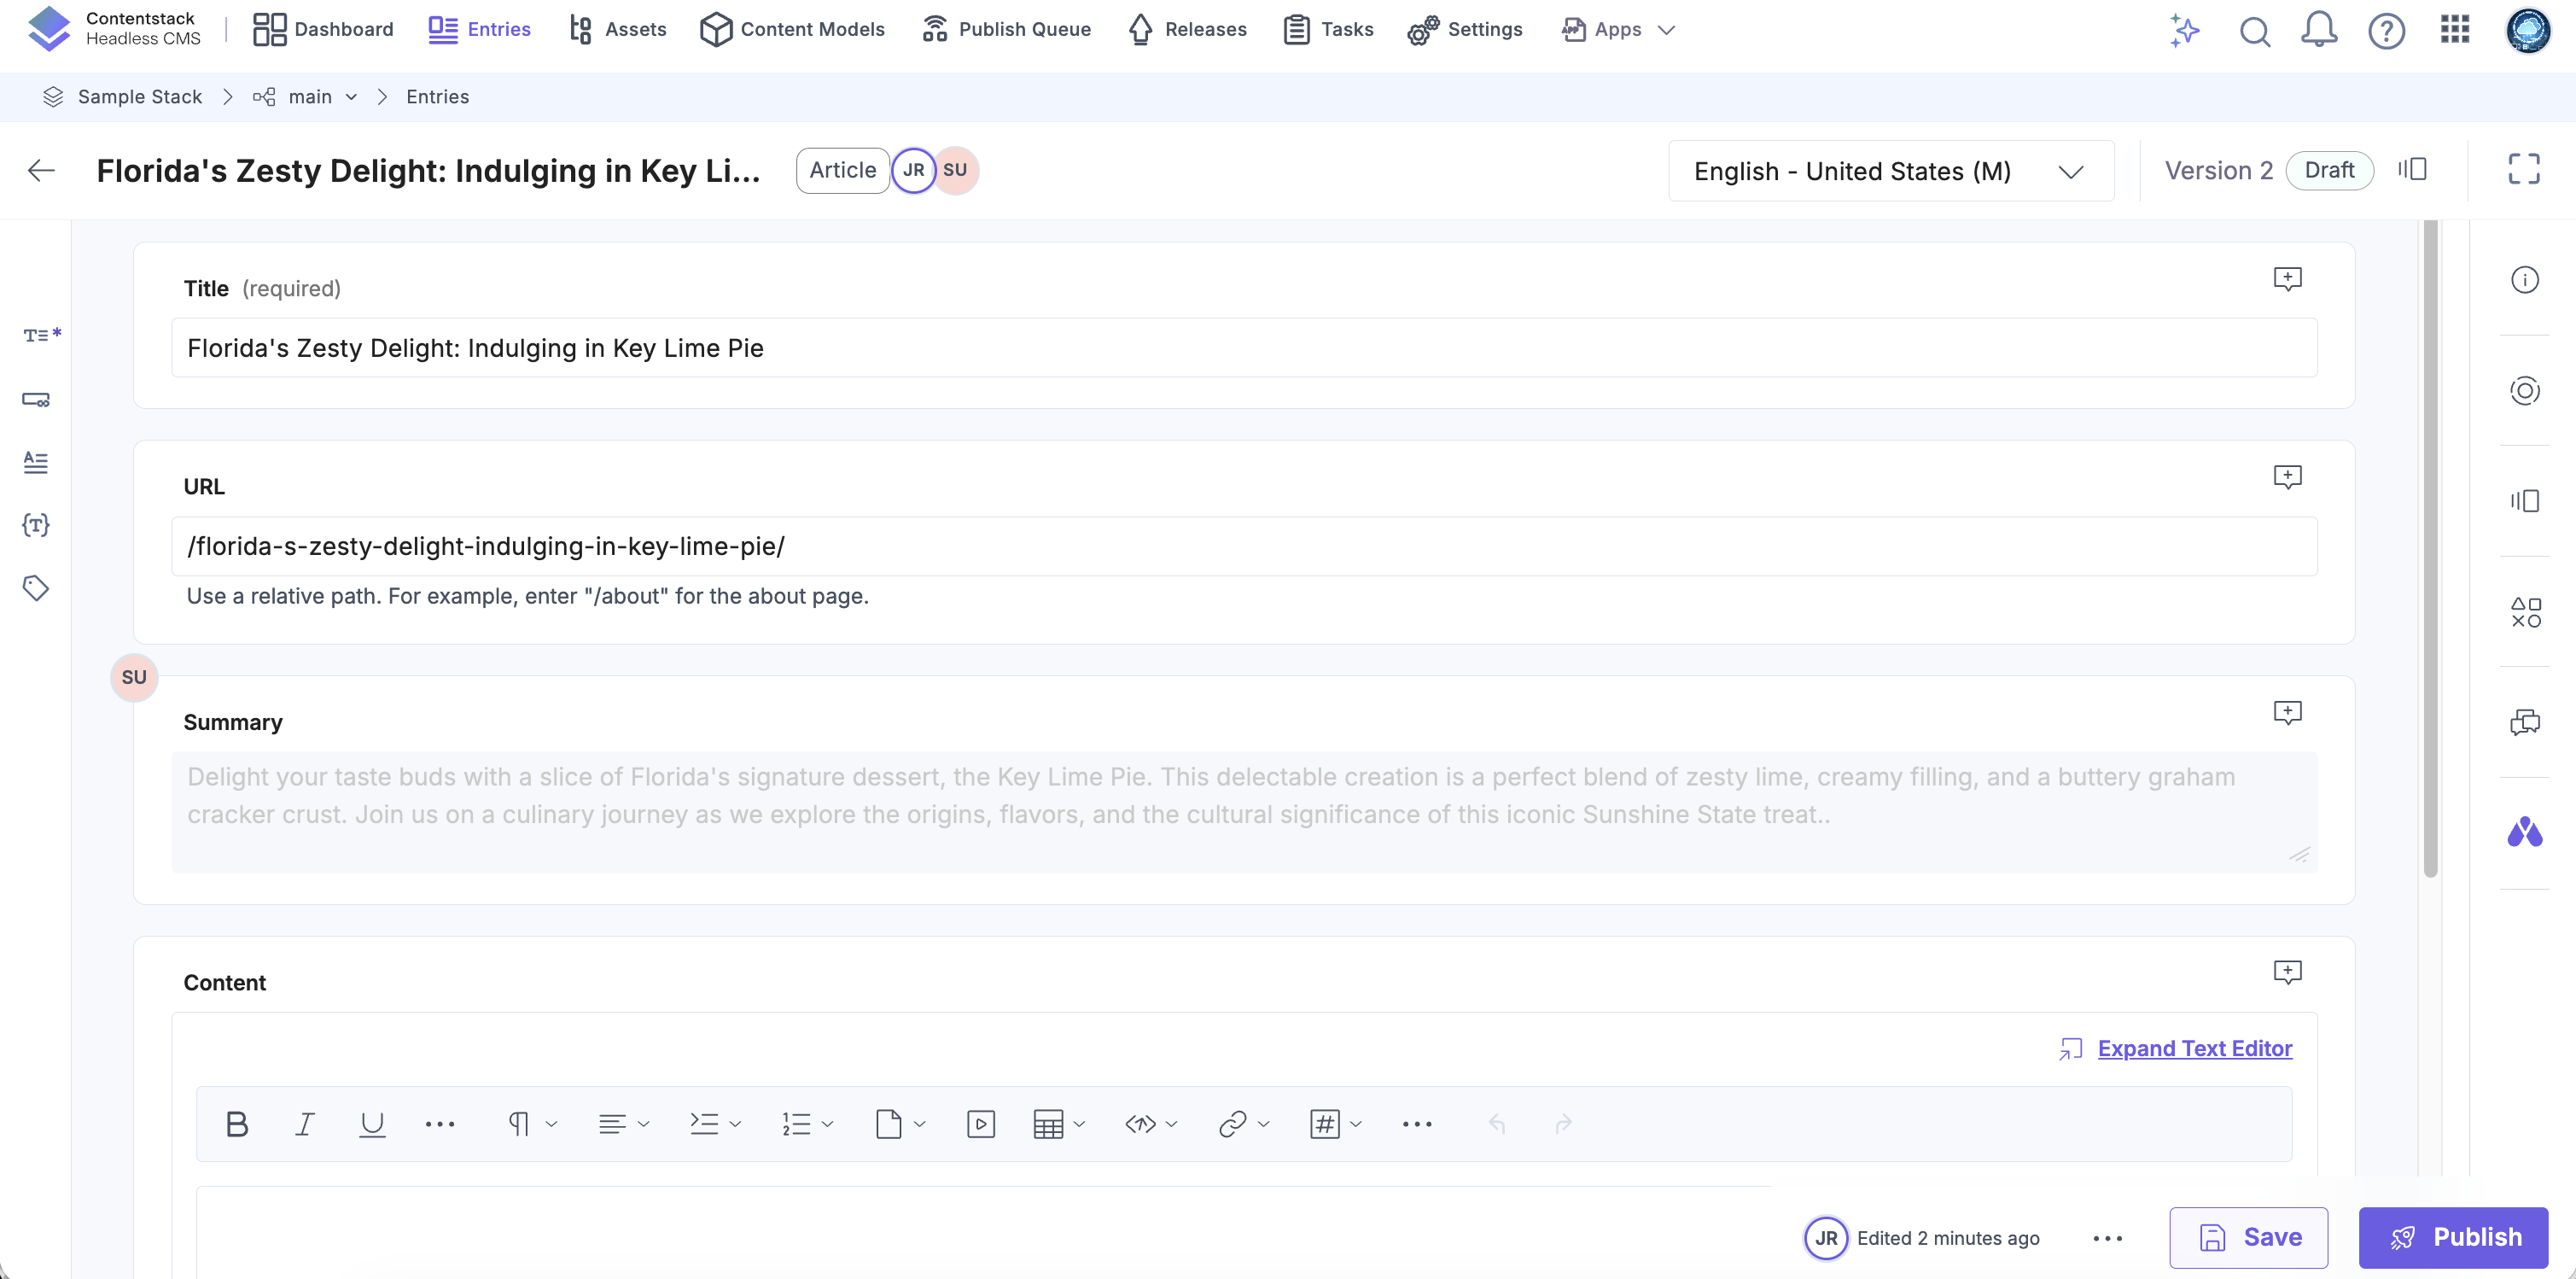
Task: Toggle underline formatting
Action: coord(372,1124)
